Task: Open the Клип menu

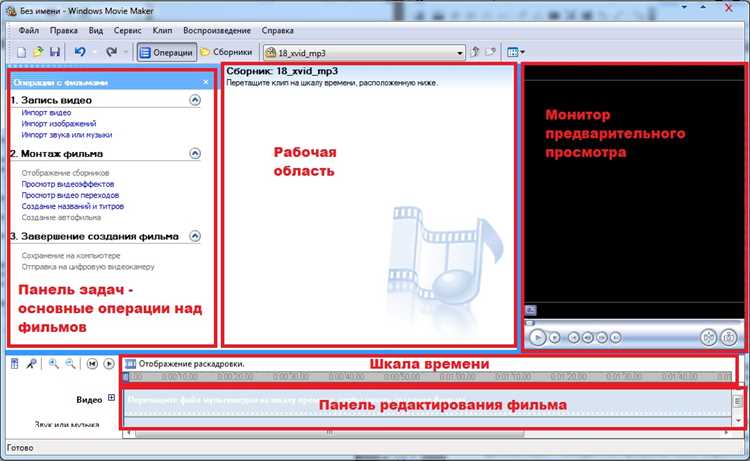Action: pos(162,30)
